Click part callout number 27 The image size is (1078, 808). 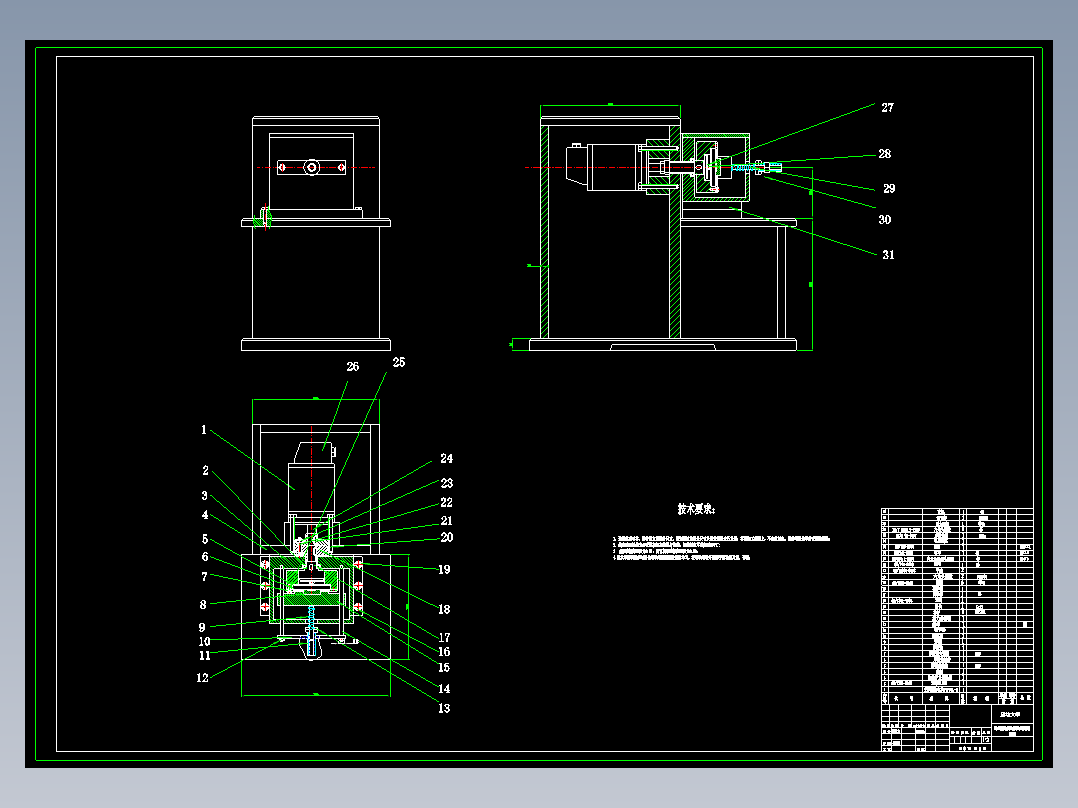888,107
